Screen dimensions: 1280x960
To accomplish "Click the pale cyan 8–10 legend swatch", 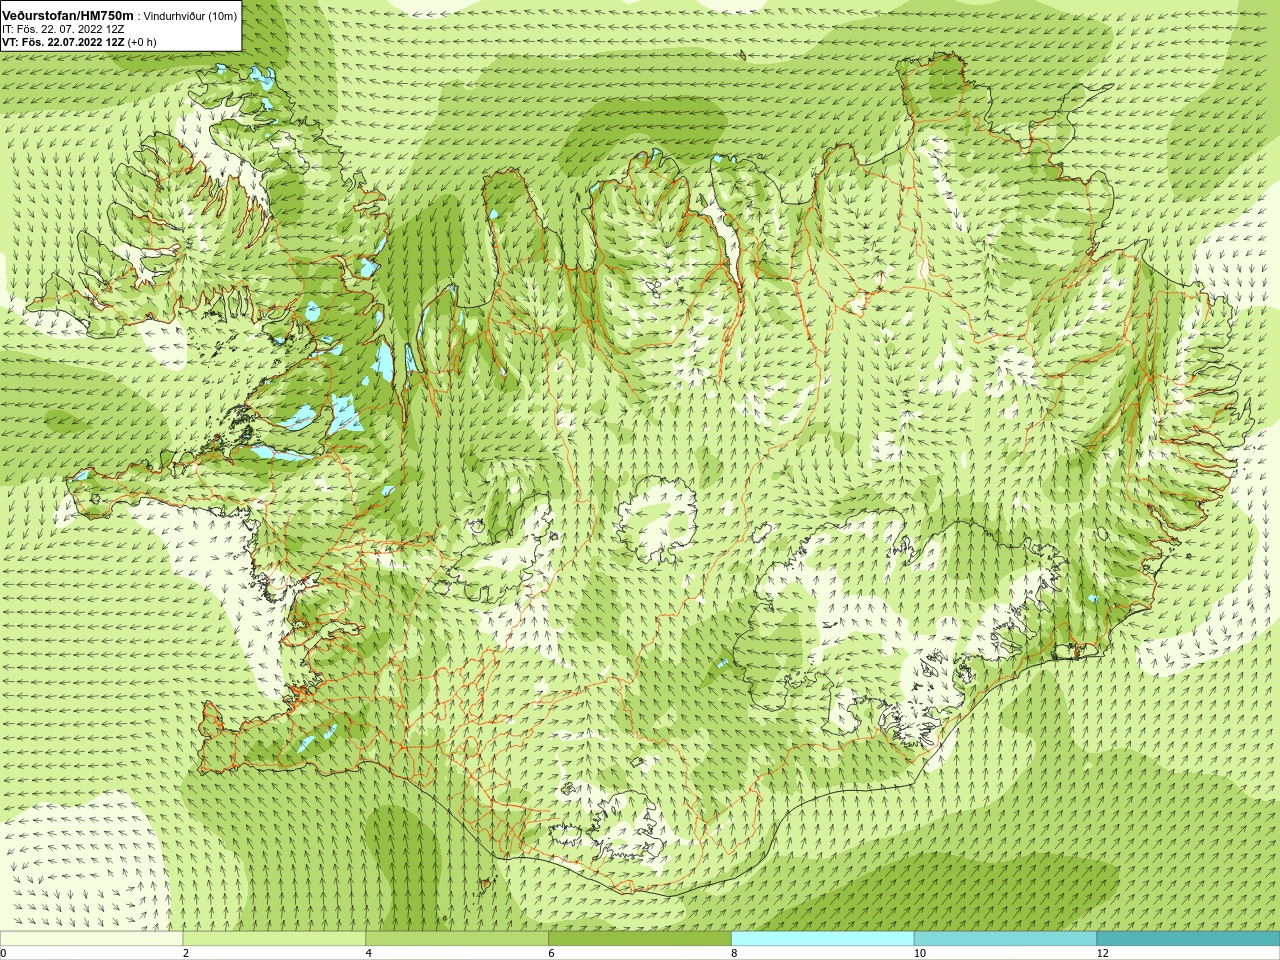I will point(823,939).
